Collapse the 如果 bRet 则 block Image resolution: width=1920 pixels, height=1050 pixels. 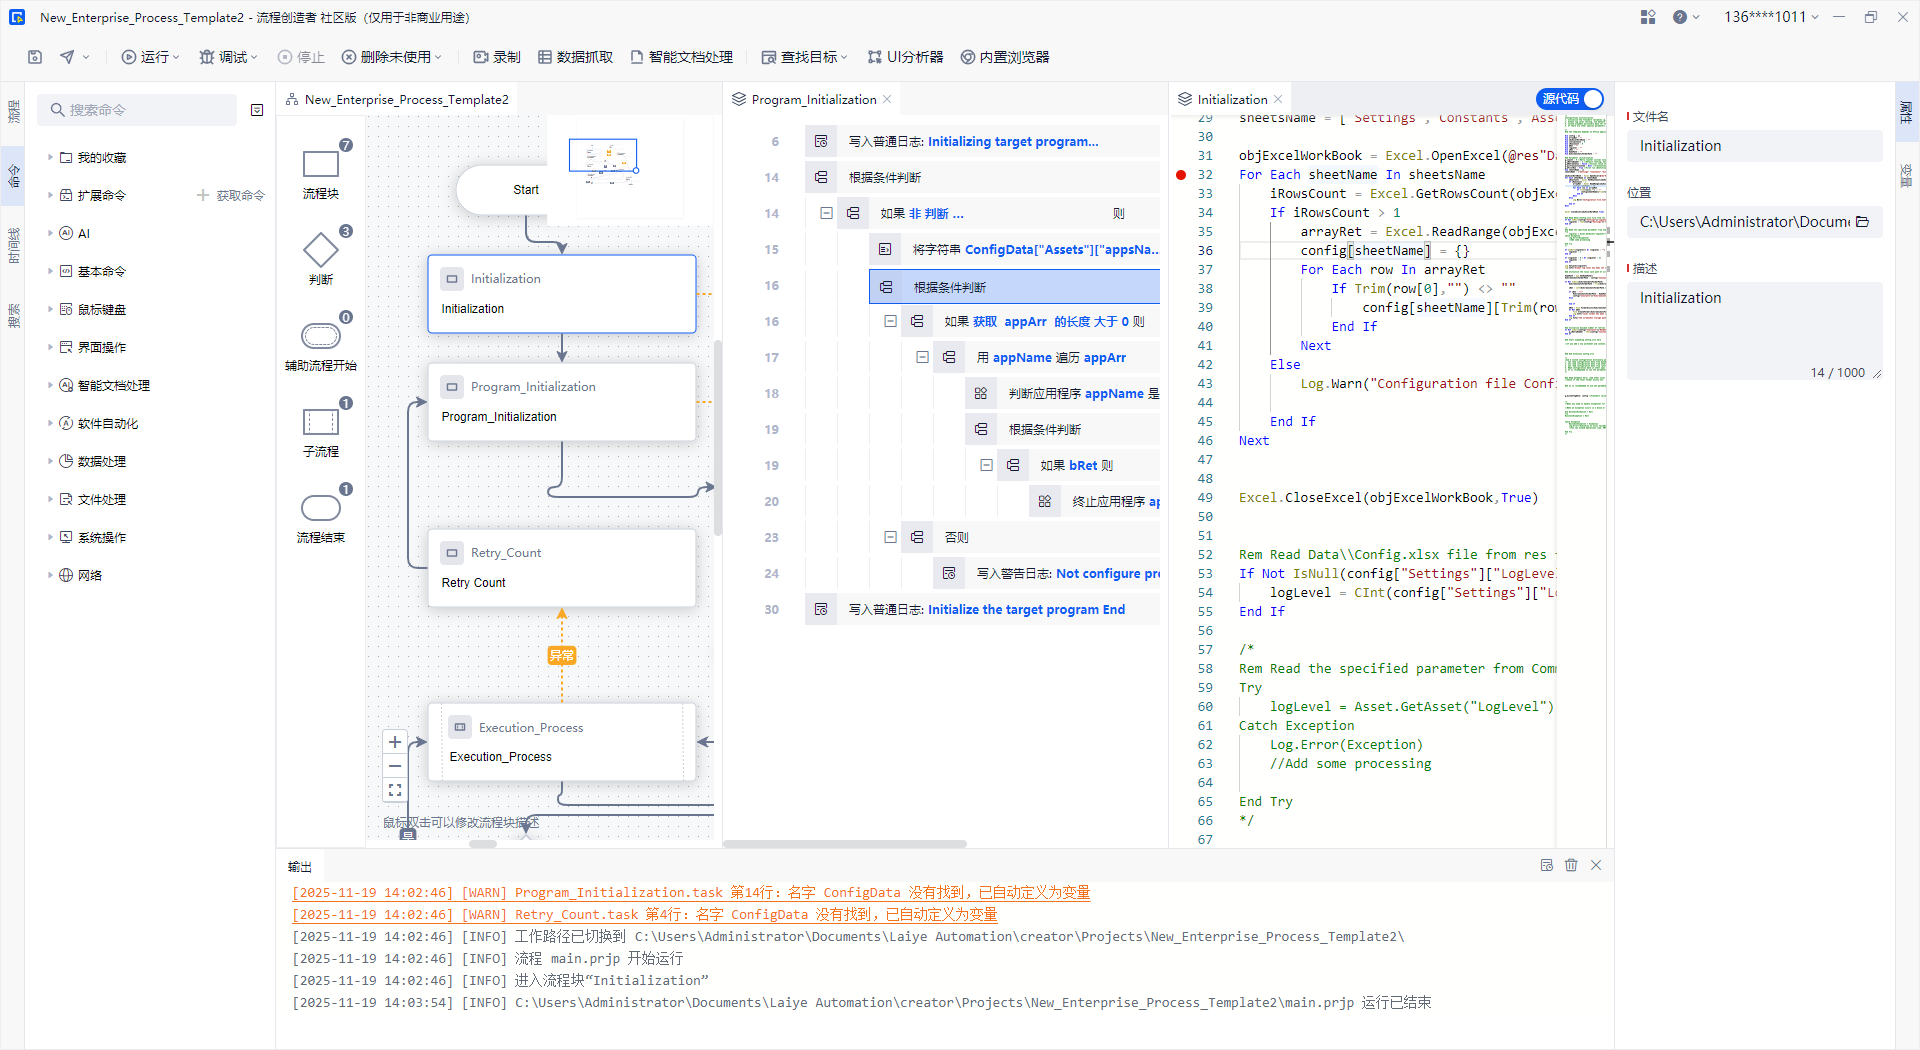tap(986, 465)
